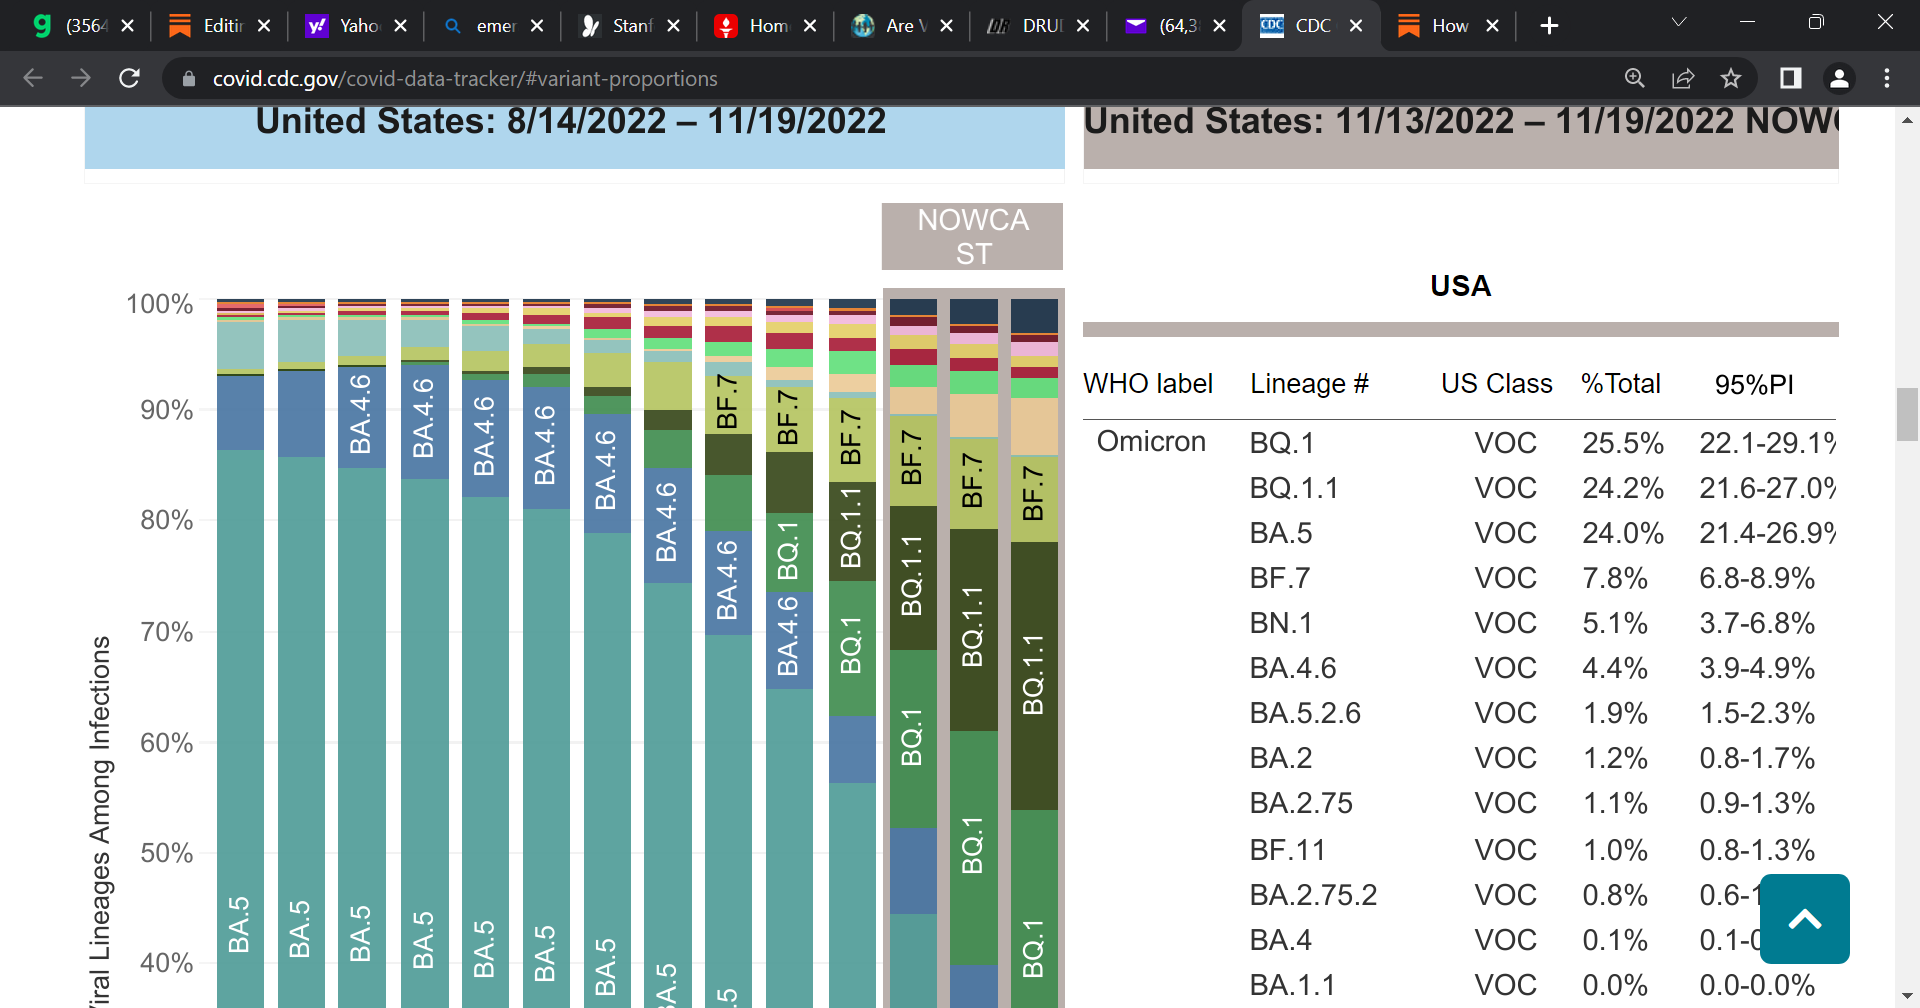
Task: Click the 25.5% total value
Action: 1623,443
